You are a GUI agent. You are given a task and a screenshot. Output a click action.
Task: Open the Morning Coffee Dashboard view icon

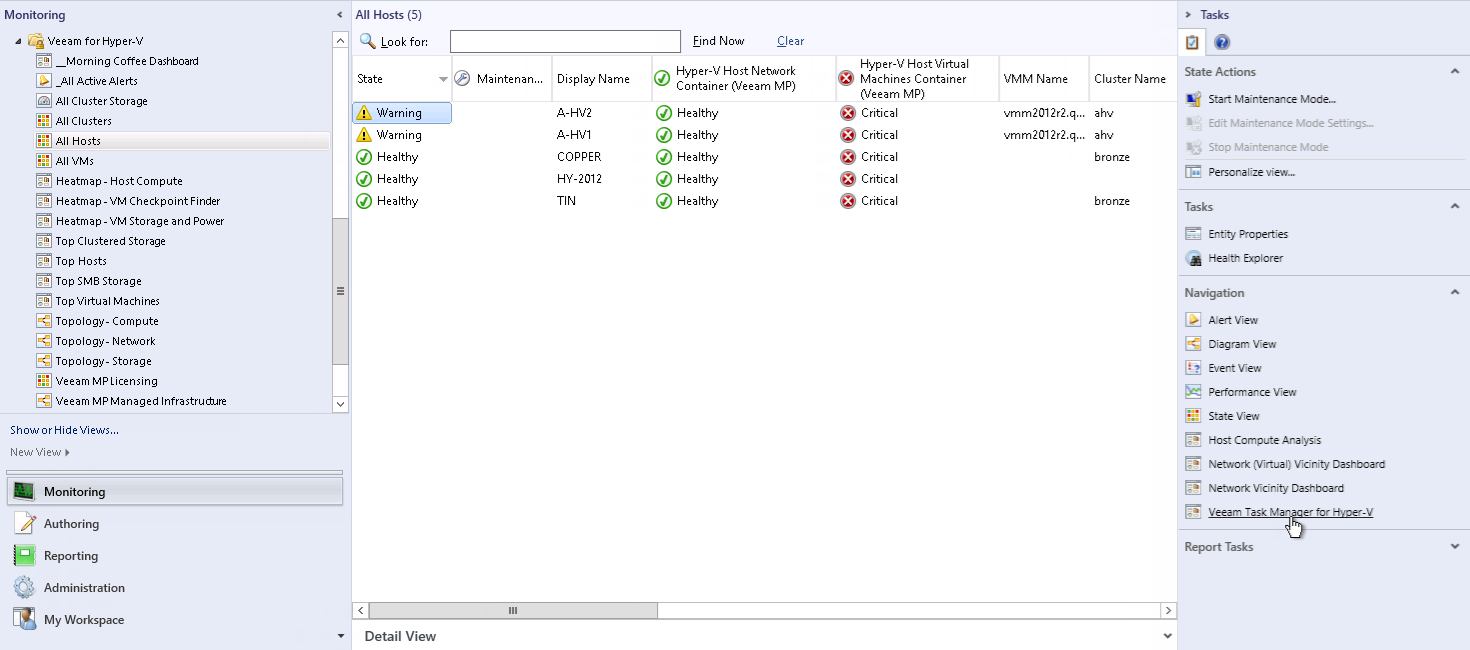(x=44, y=61)
